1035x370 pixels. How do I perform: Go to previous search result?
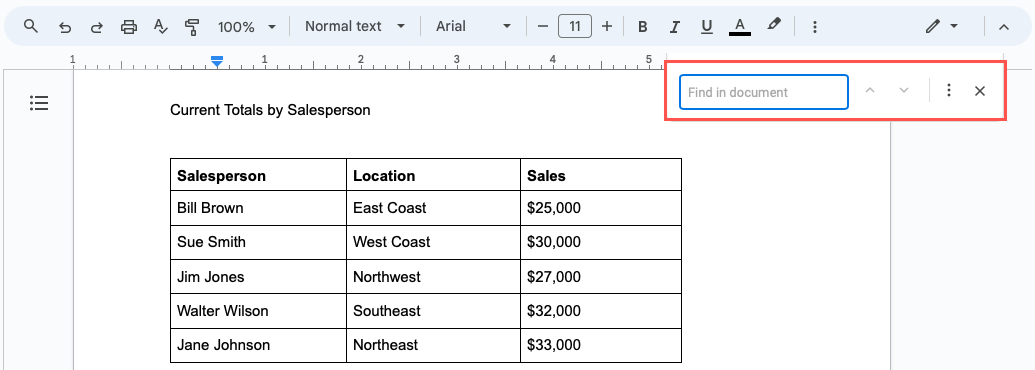point(870,91)
